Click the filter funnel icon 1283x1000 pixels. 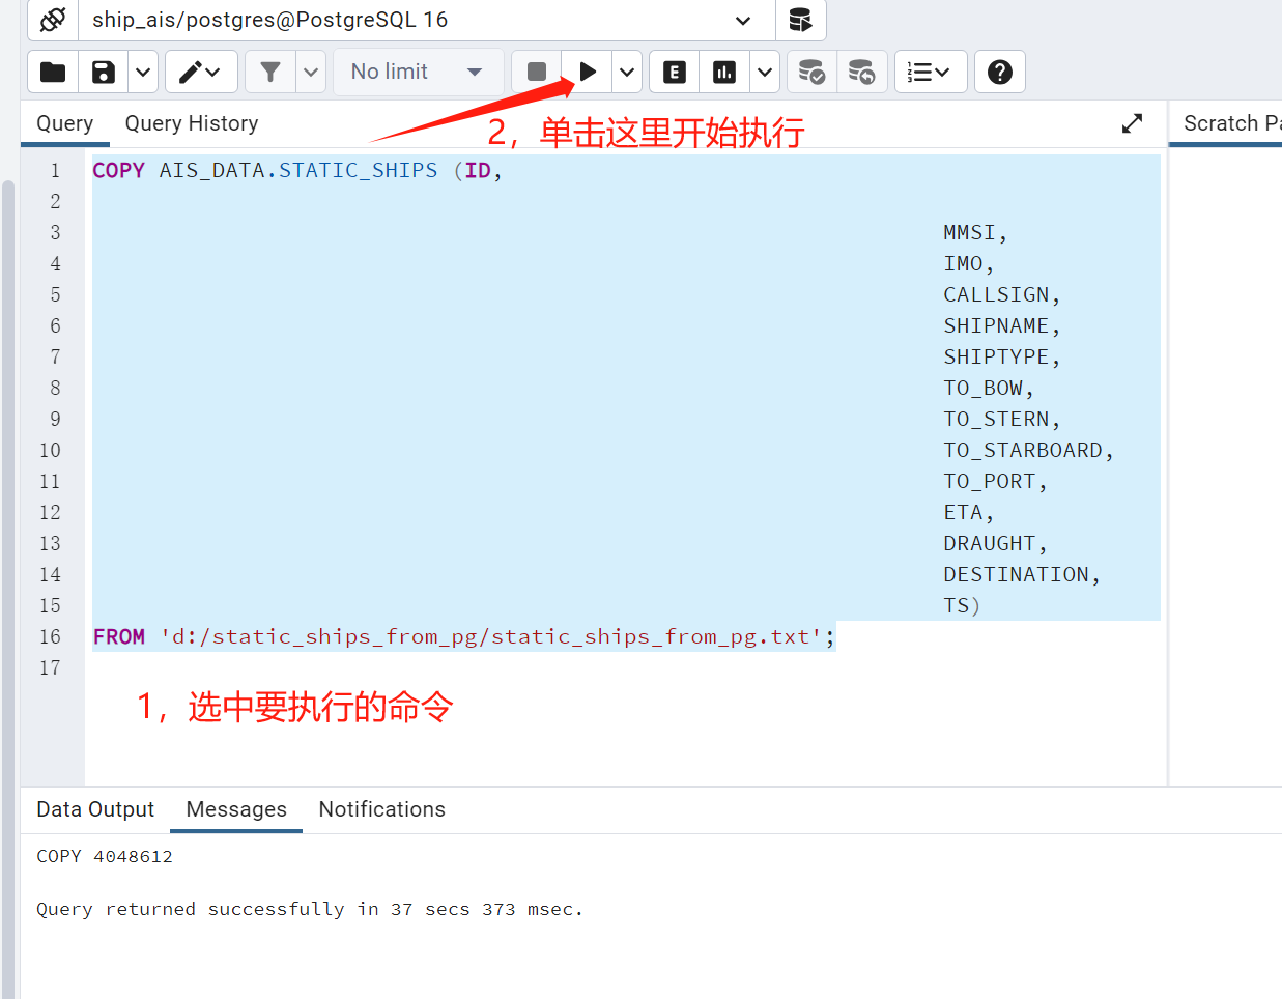[270, 72]
